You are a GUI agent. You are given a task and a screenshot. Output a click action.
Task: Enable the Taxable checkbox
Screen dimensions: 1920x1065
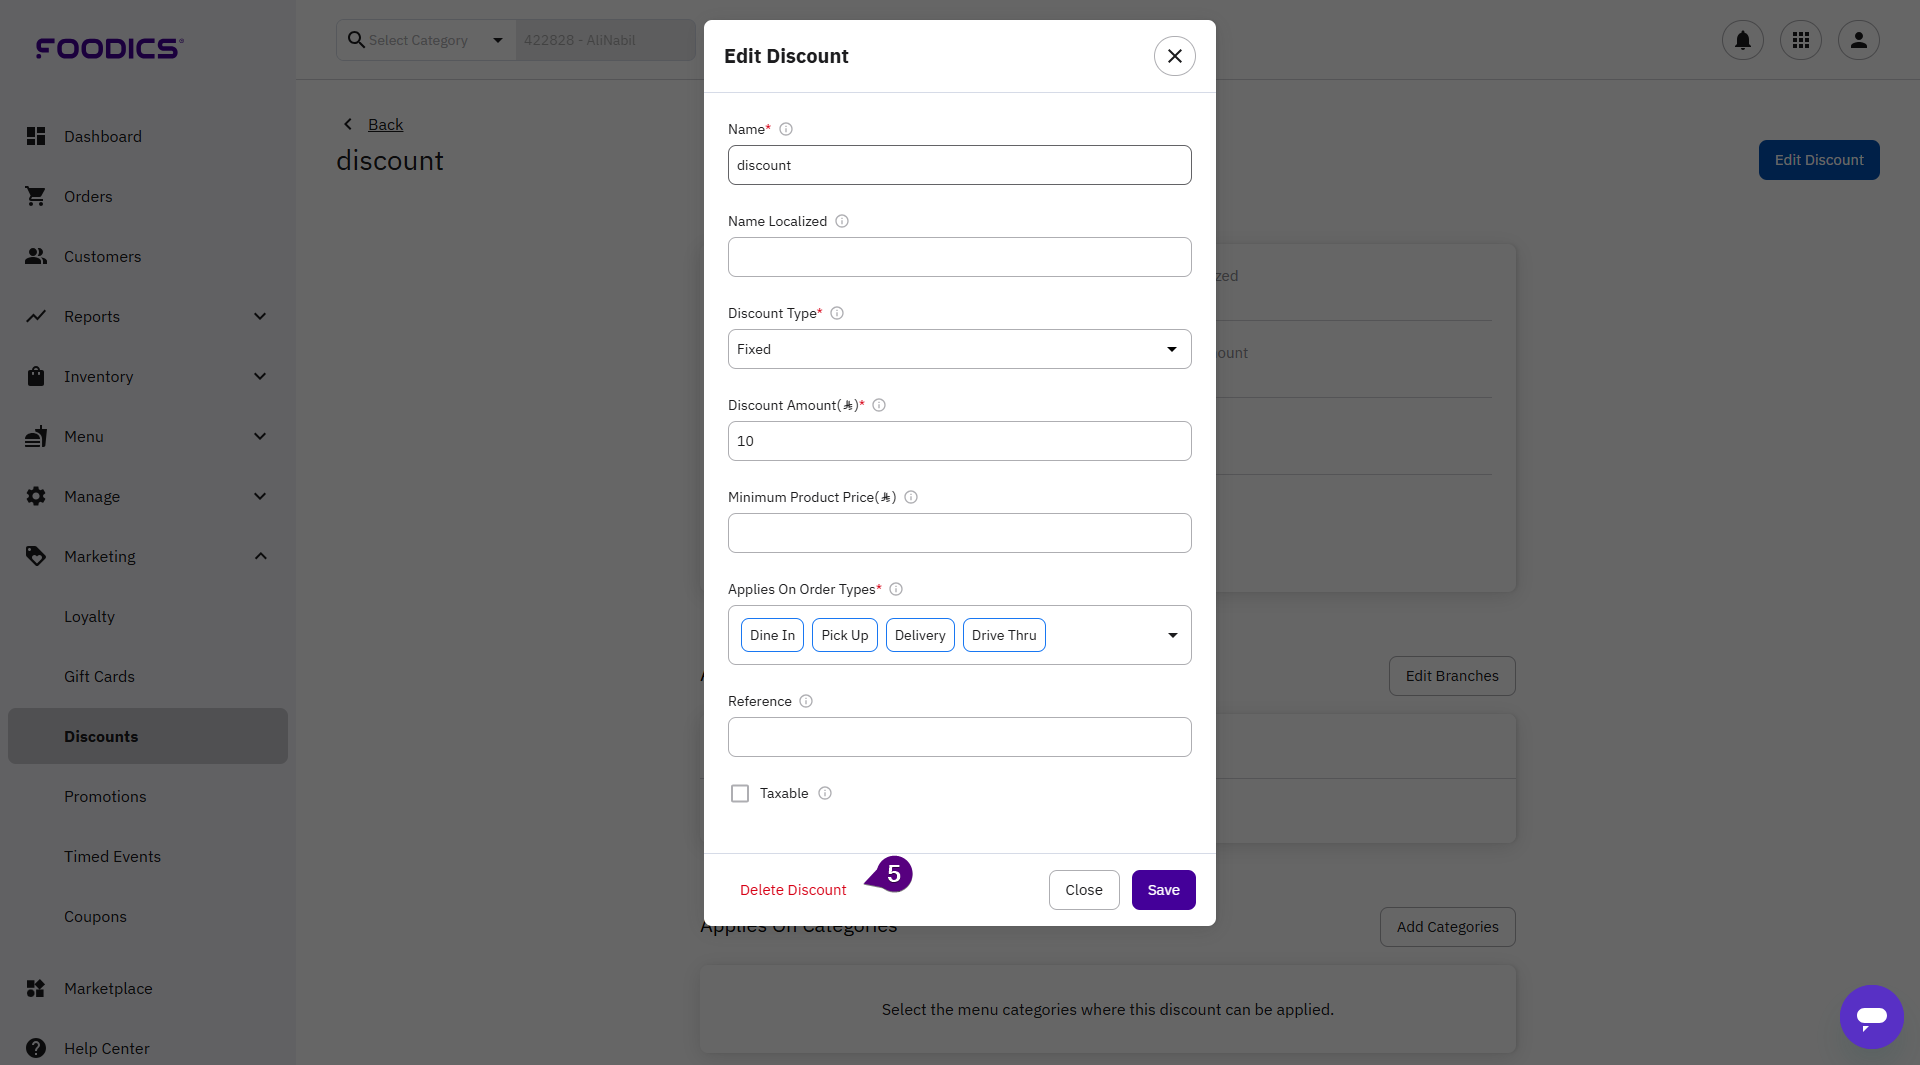[740, 793]
